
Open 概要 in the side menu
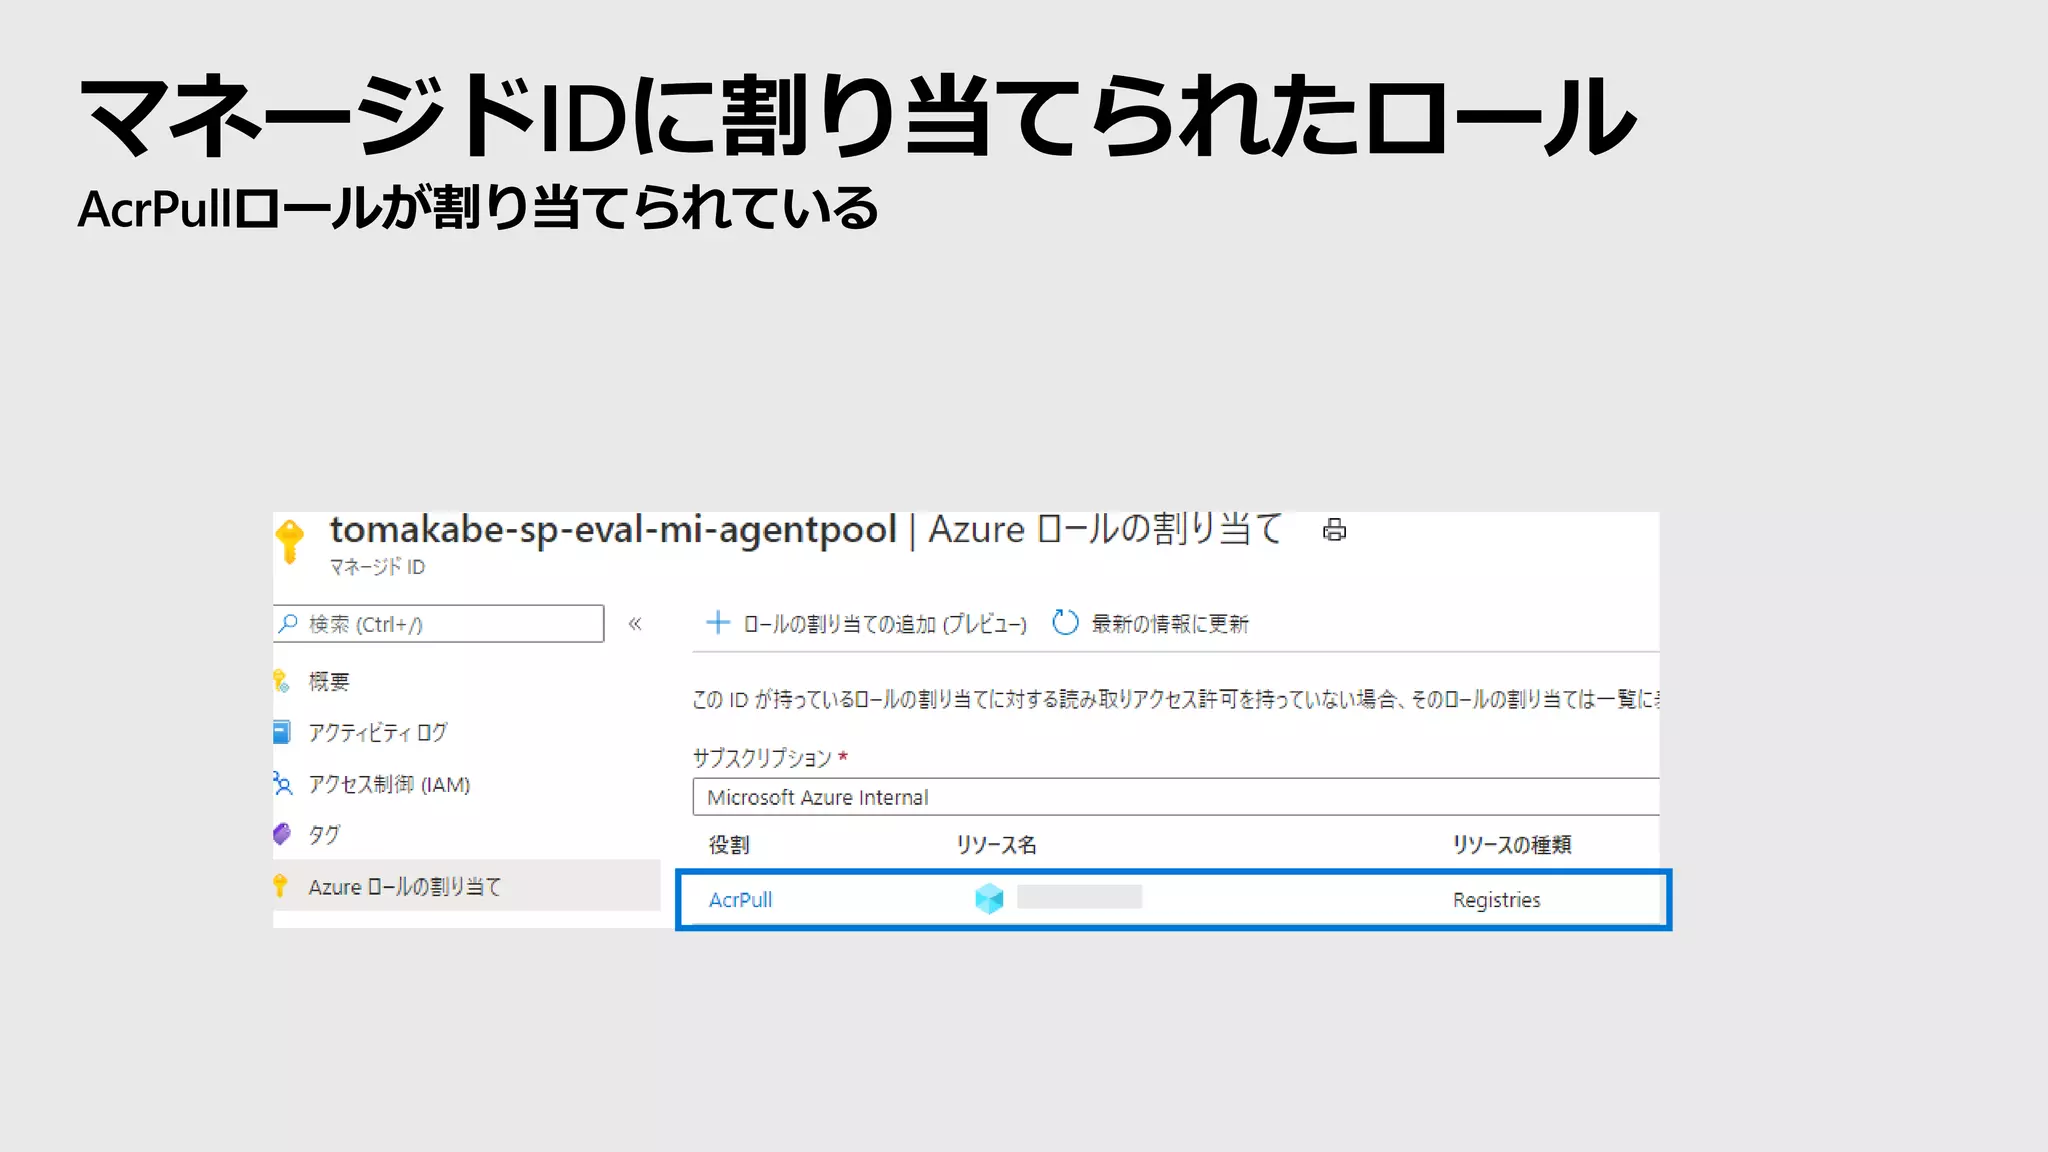(328, 682)
